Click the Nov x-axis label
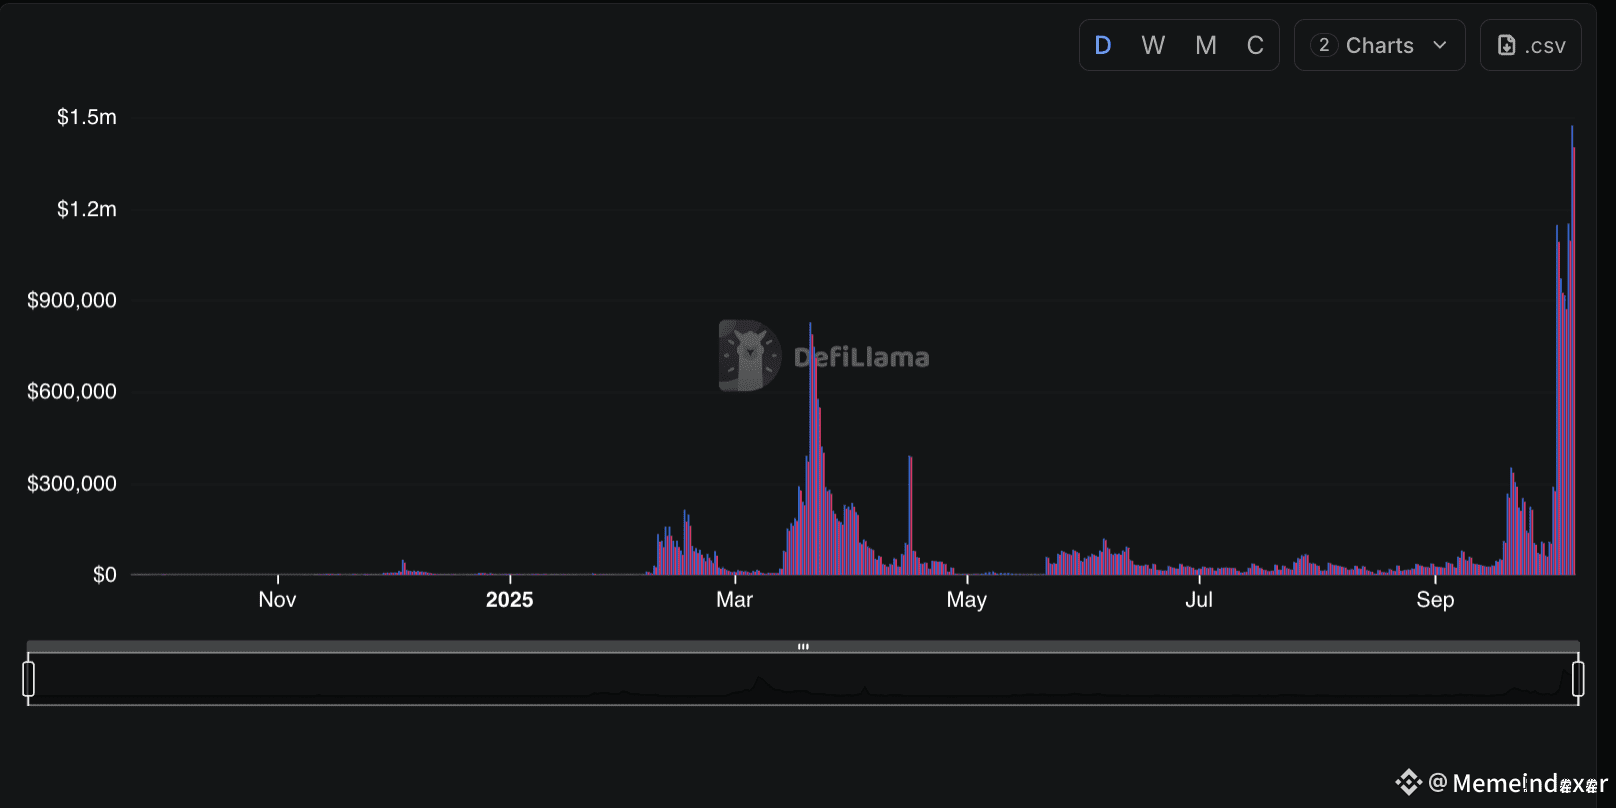The image size is (1616, 808). (277, 599)
